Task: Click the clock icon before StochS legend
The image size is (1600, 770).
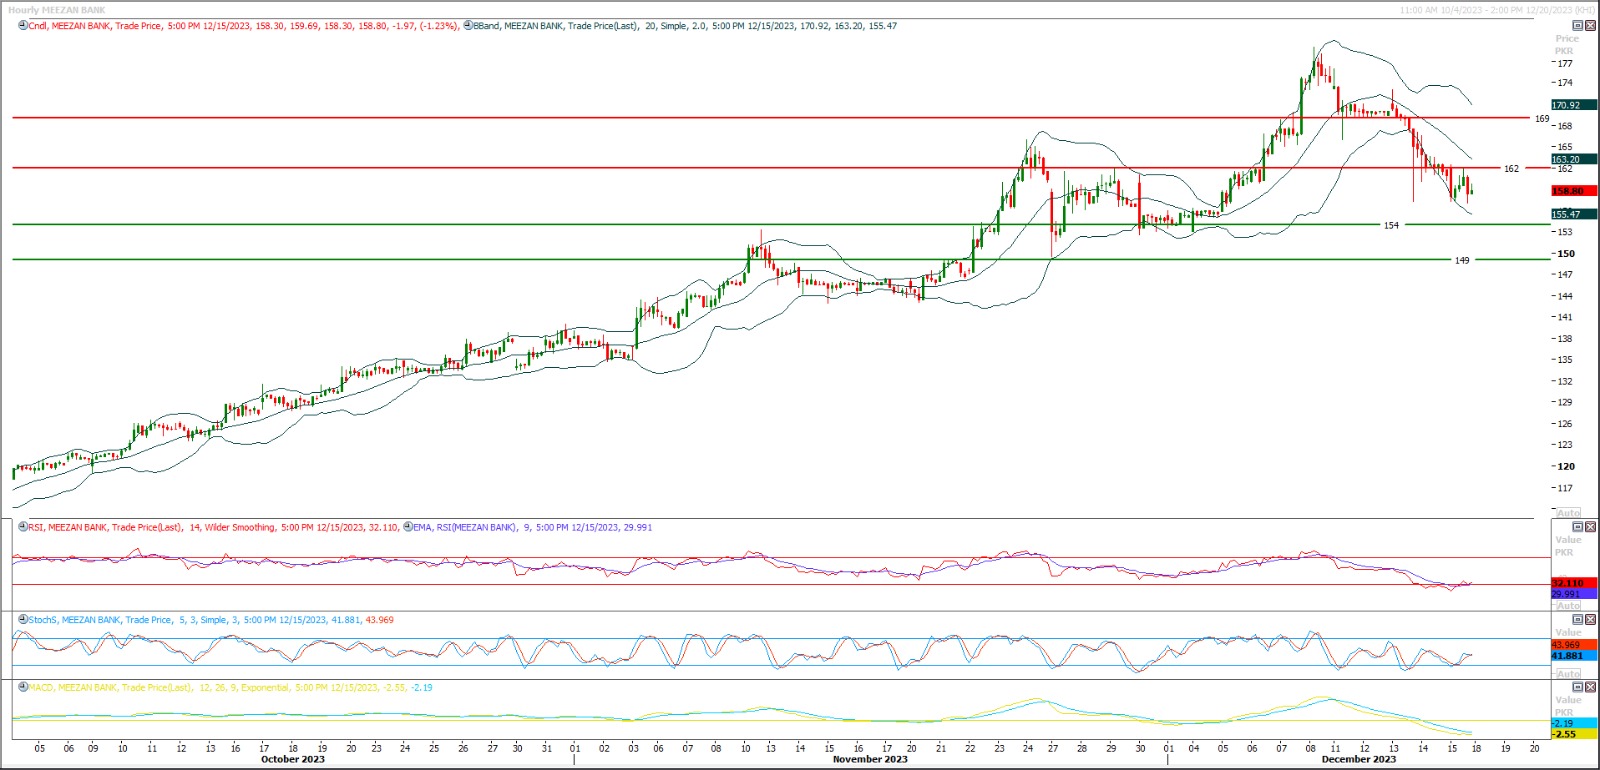Action: pos(23,620)
